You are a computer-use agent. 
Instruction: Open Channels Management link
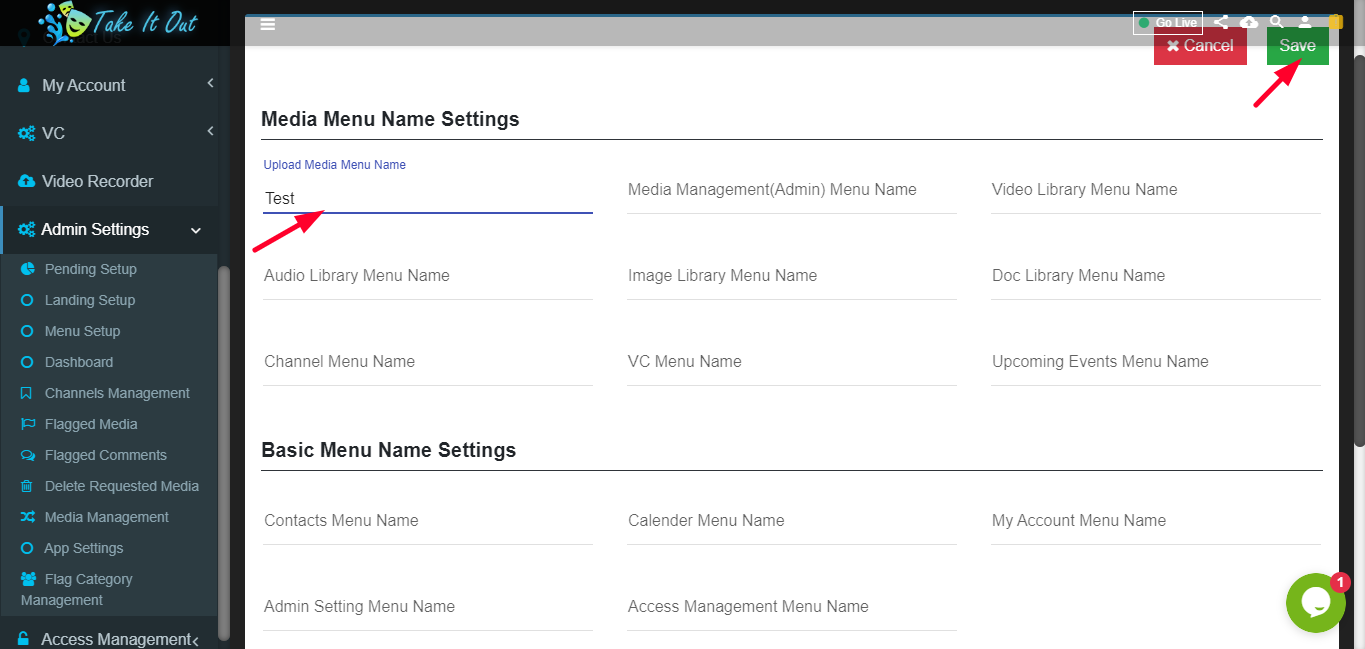pos(117,393)
